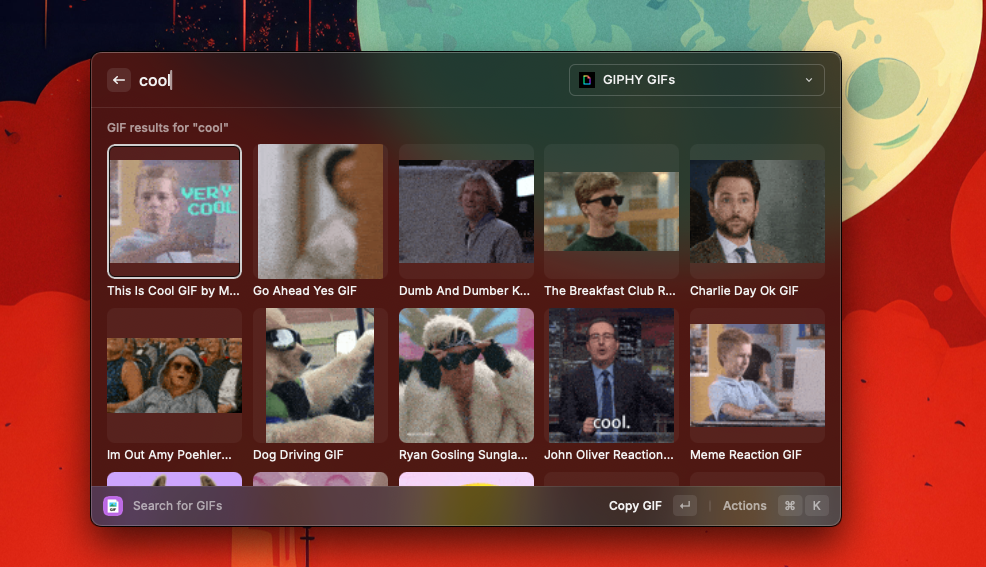Click the back arrow button

click(x=119, y=80)
